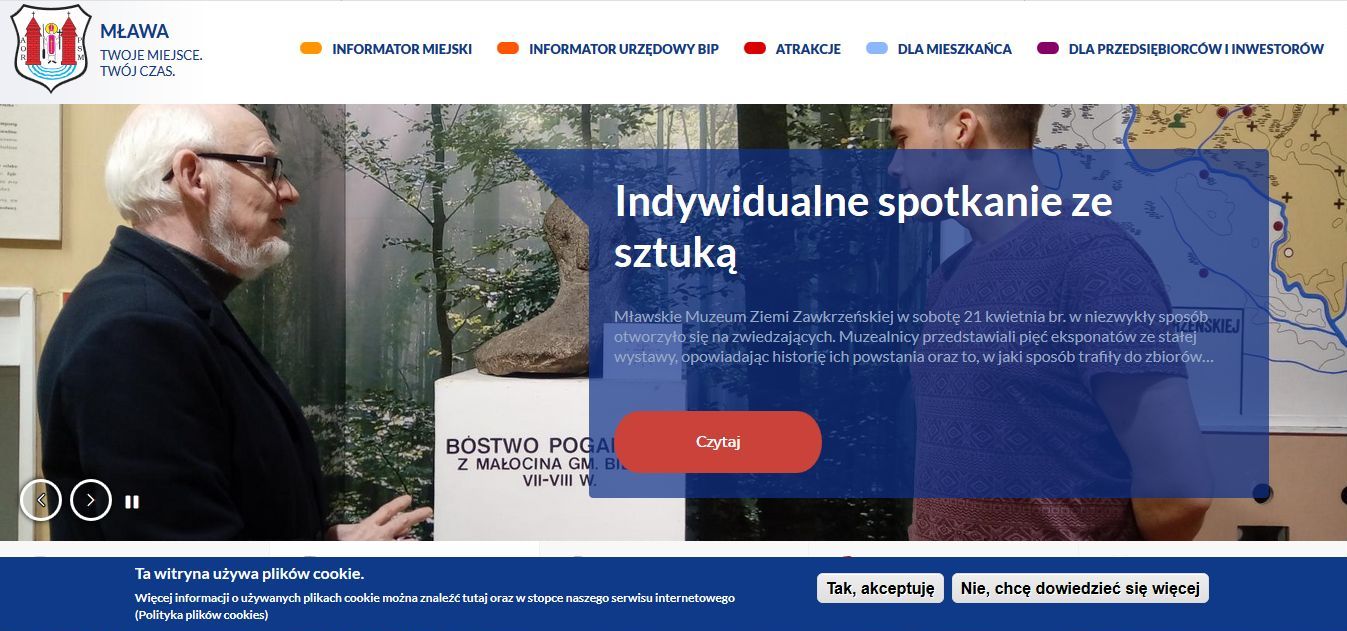This screenshot has width=1347, height=631.
Task: Open the Informator Miejski menu
Action: tap(402, 49)
